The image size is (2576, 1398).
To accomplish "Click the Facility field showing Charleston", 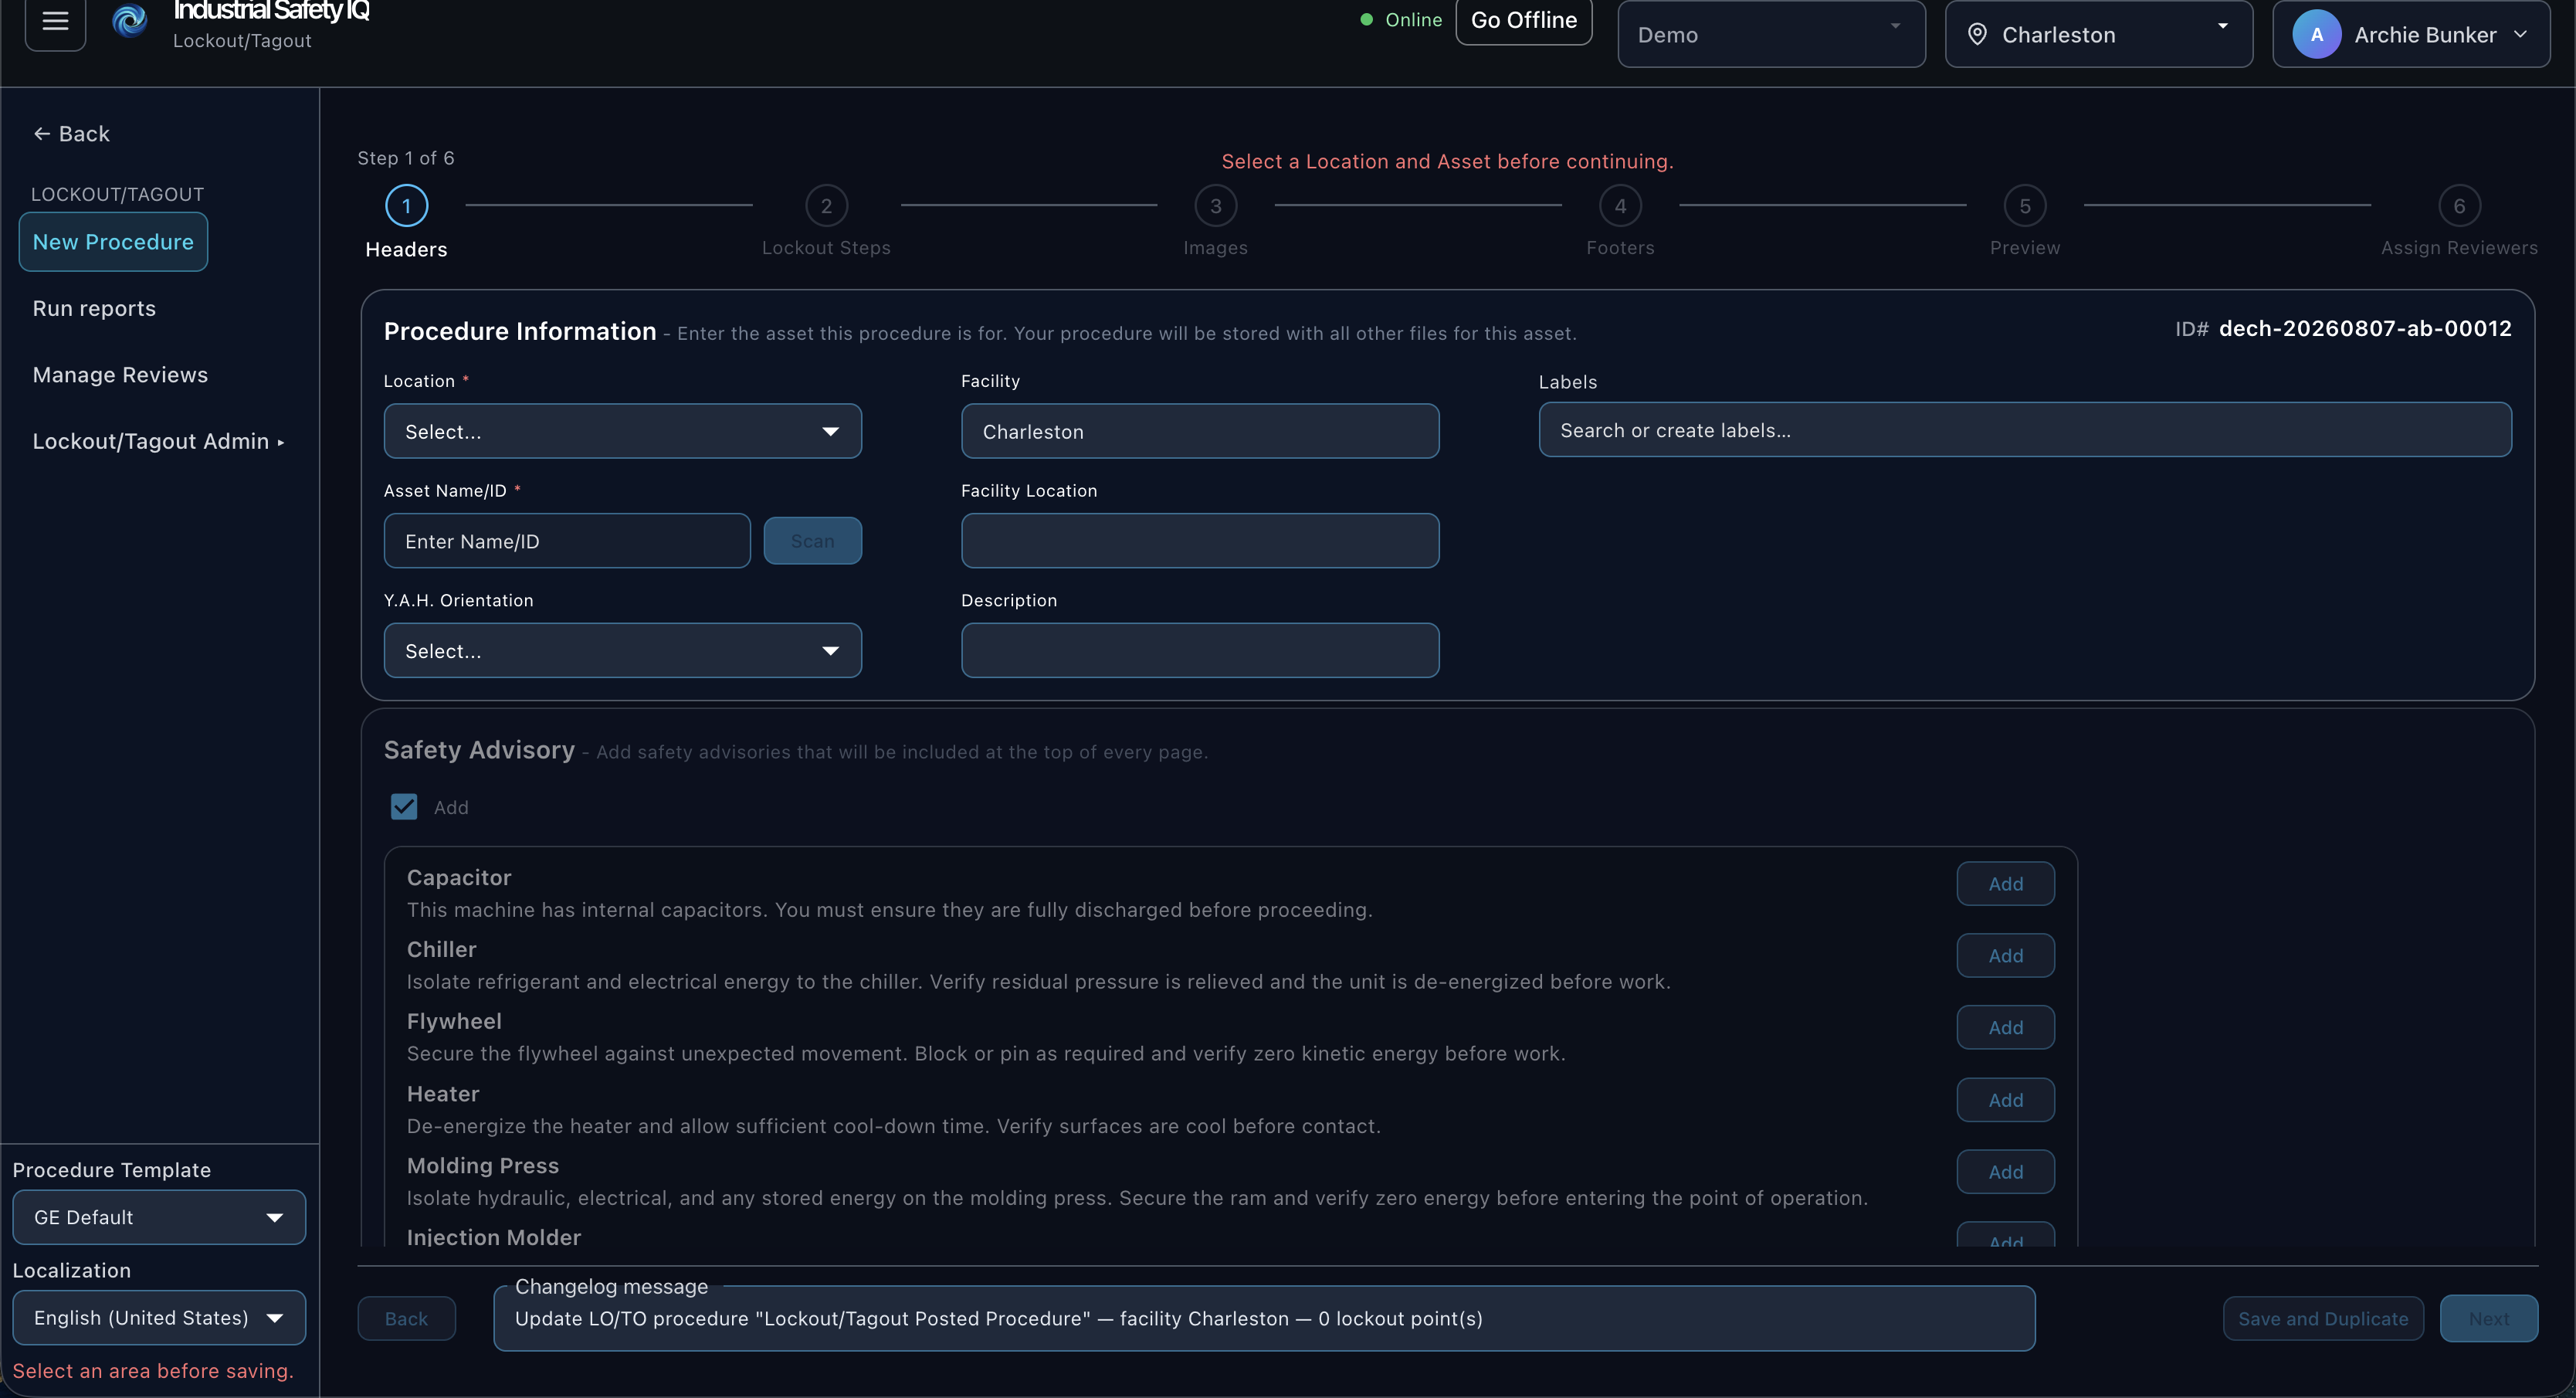I will coord(1200,431).
